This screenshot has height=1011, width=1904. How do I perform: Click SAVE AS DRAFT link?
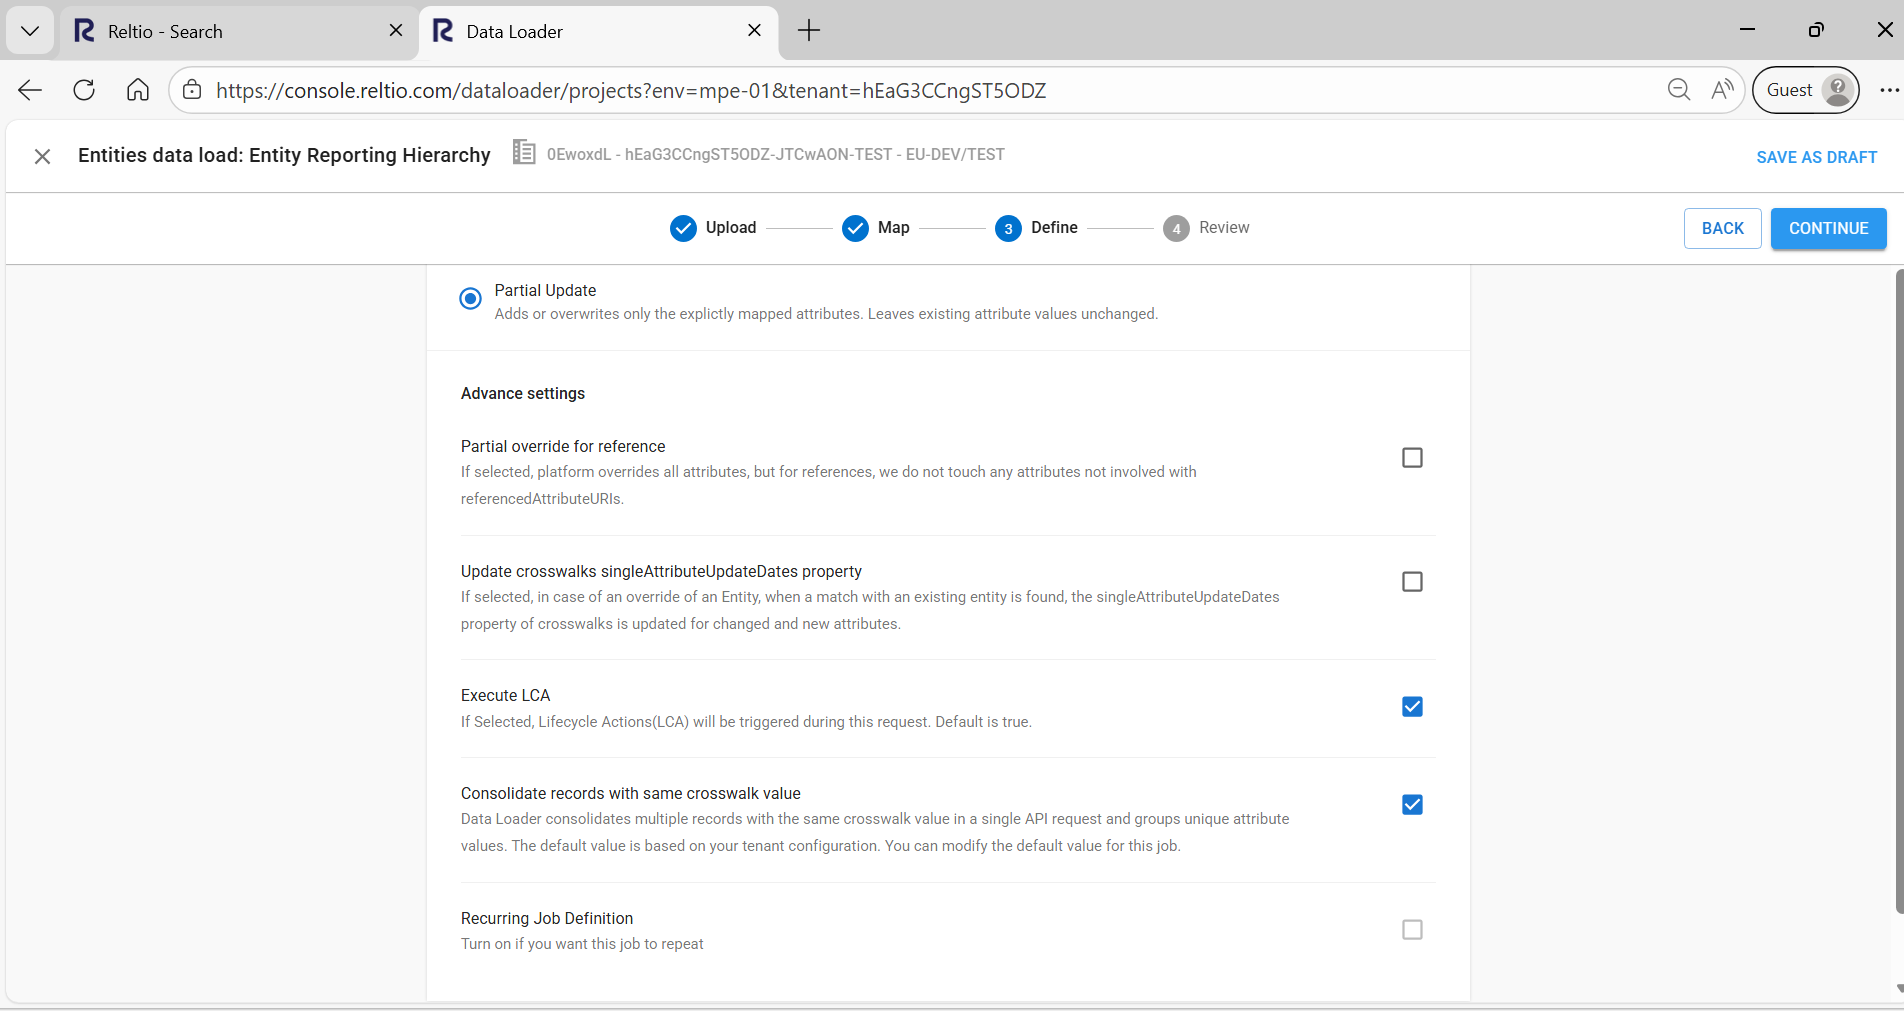coord(1816,157)
